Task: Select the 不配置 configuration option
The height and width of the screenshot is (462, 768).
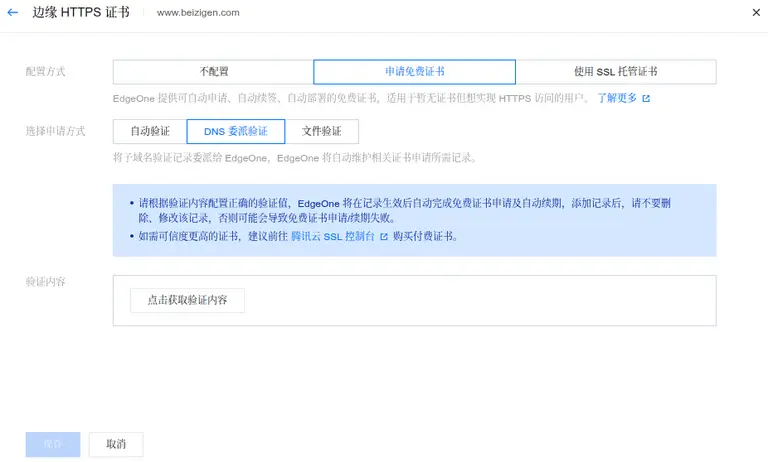Action: click(213, 72)
